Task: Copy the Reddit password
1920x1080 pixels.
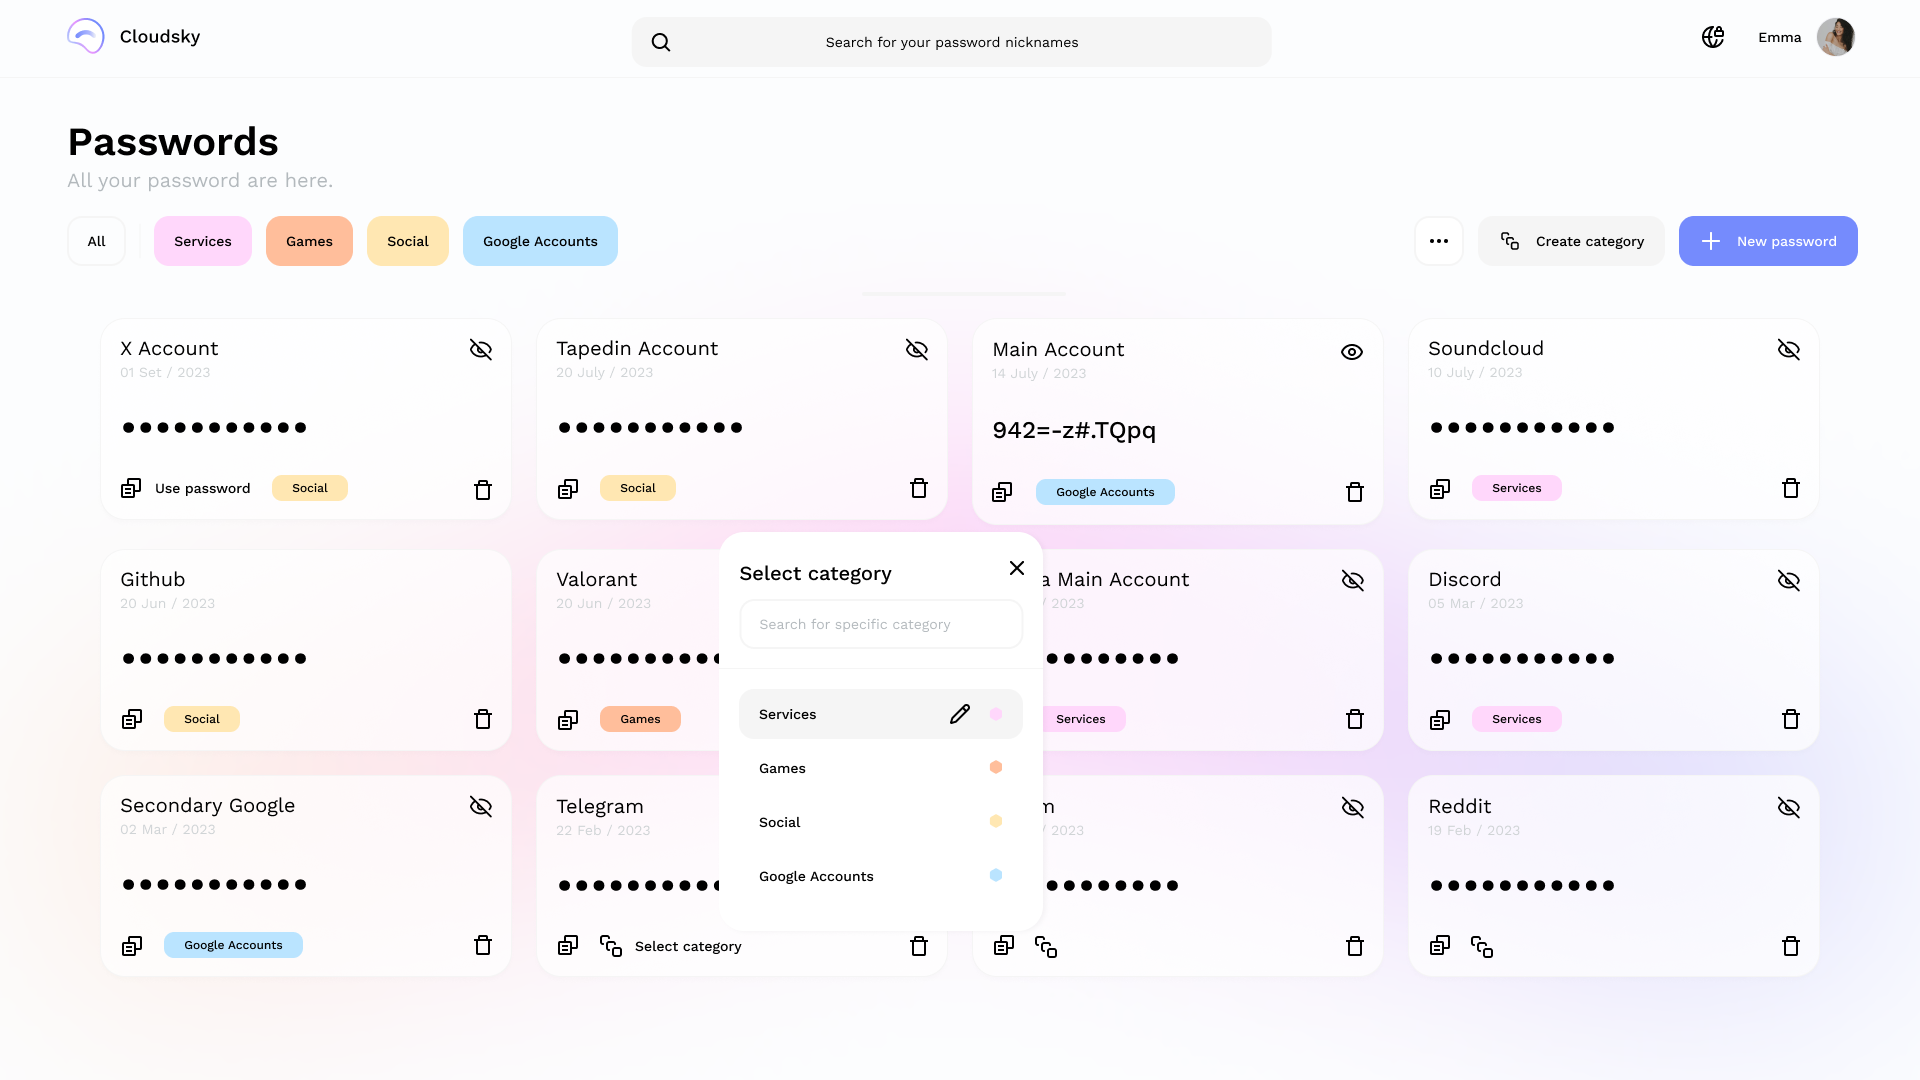Action: tap(1440, 946)
